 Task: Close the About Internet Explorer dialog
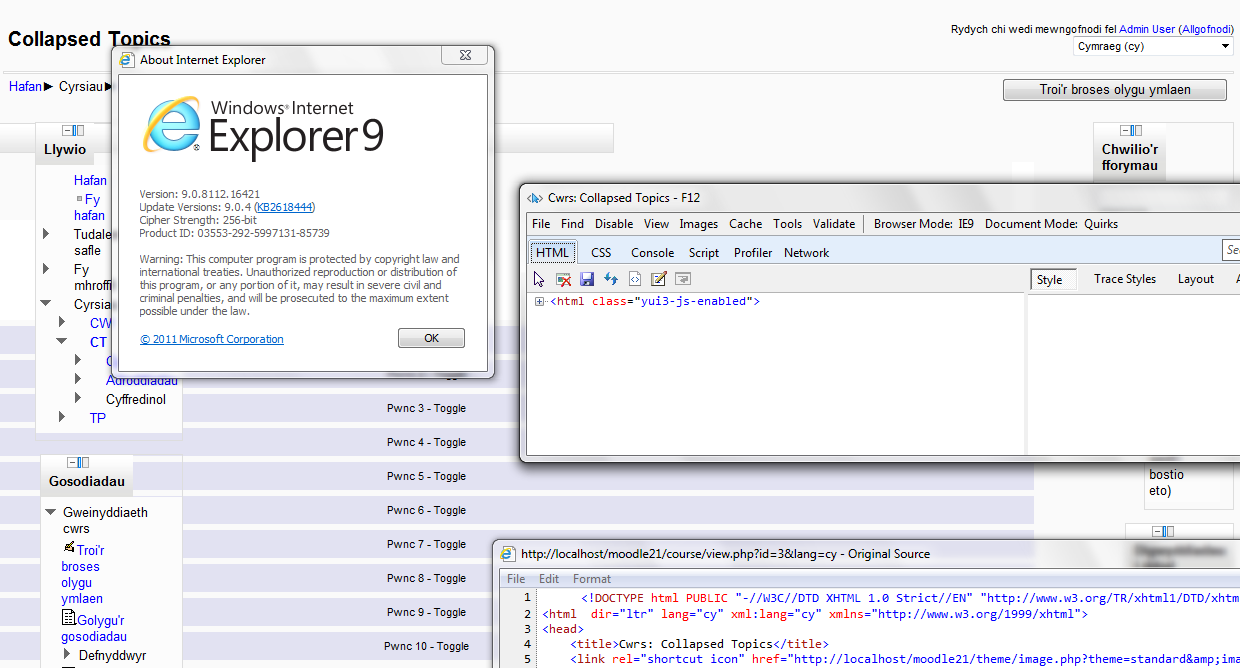465,56
